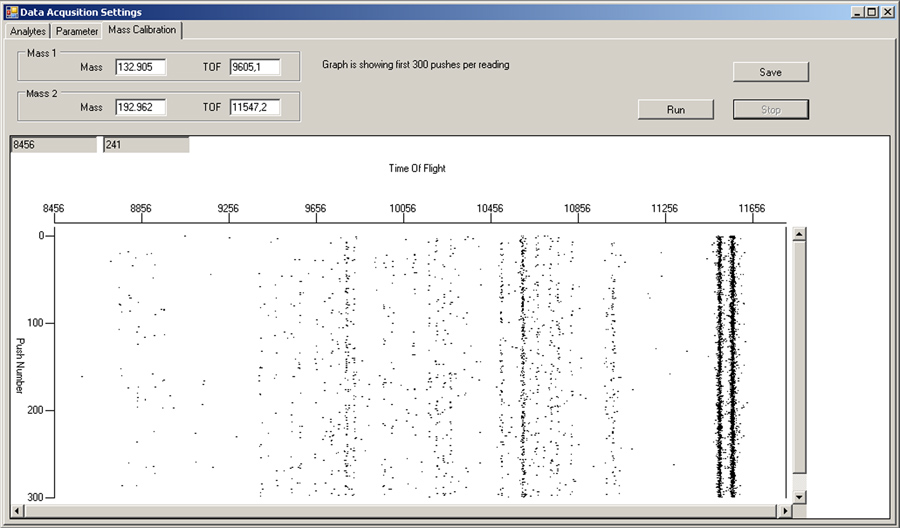Click the Mass 2 Mass field showing 192.962
Image resolution: width=900 pixels, height=528 pixels.
point(139,106)
